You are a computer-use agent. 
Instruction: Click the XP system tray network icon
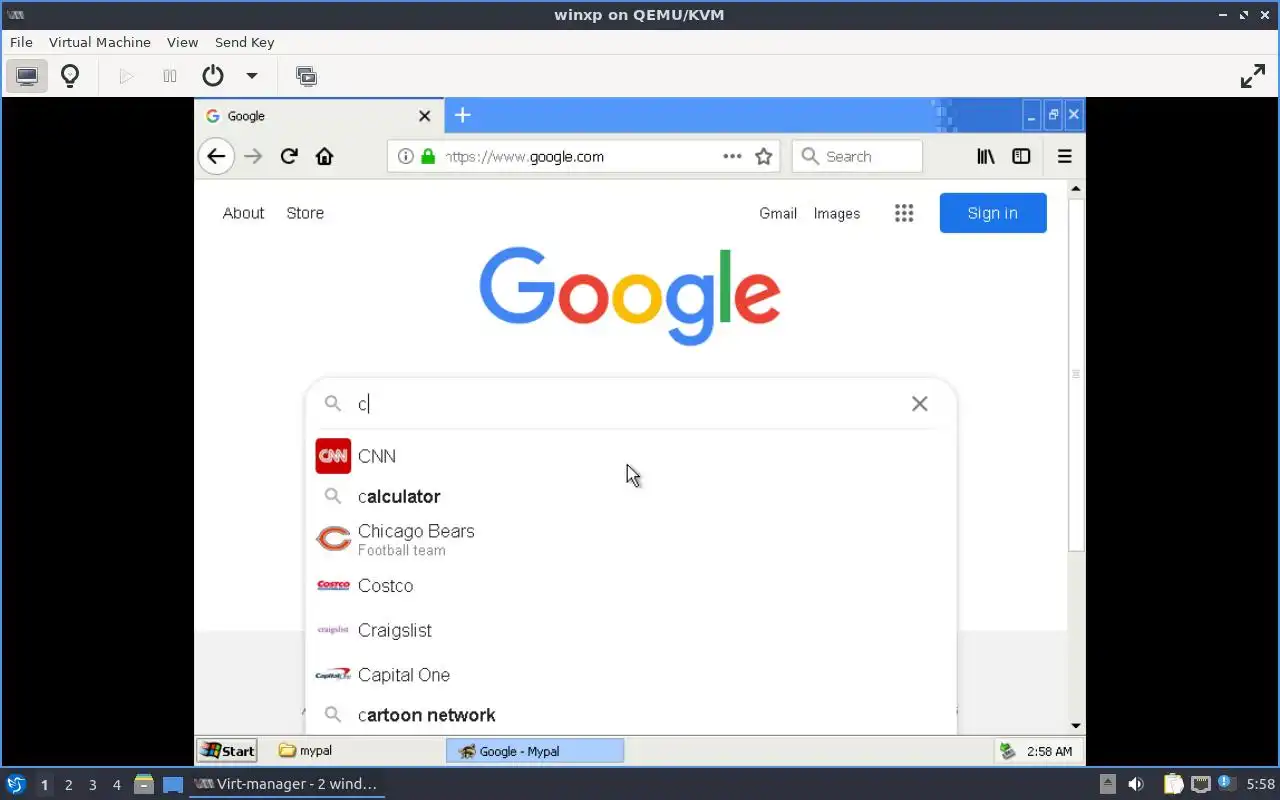[x=1008, y=750]
